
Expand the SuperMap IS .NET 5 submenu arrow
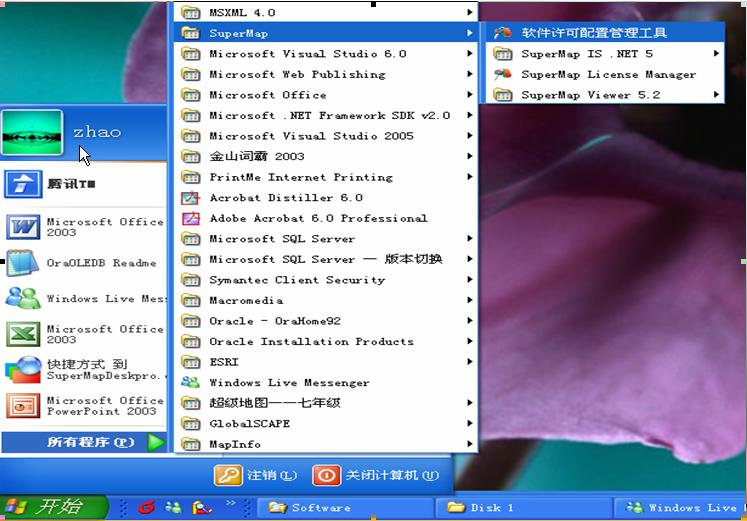(716, 53)
